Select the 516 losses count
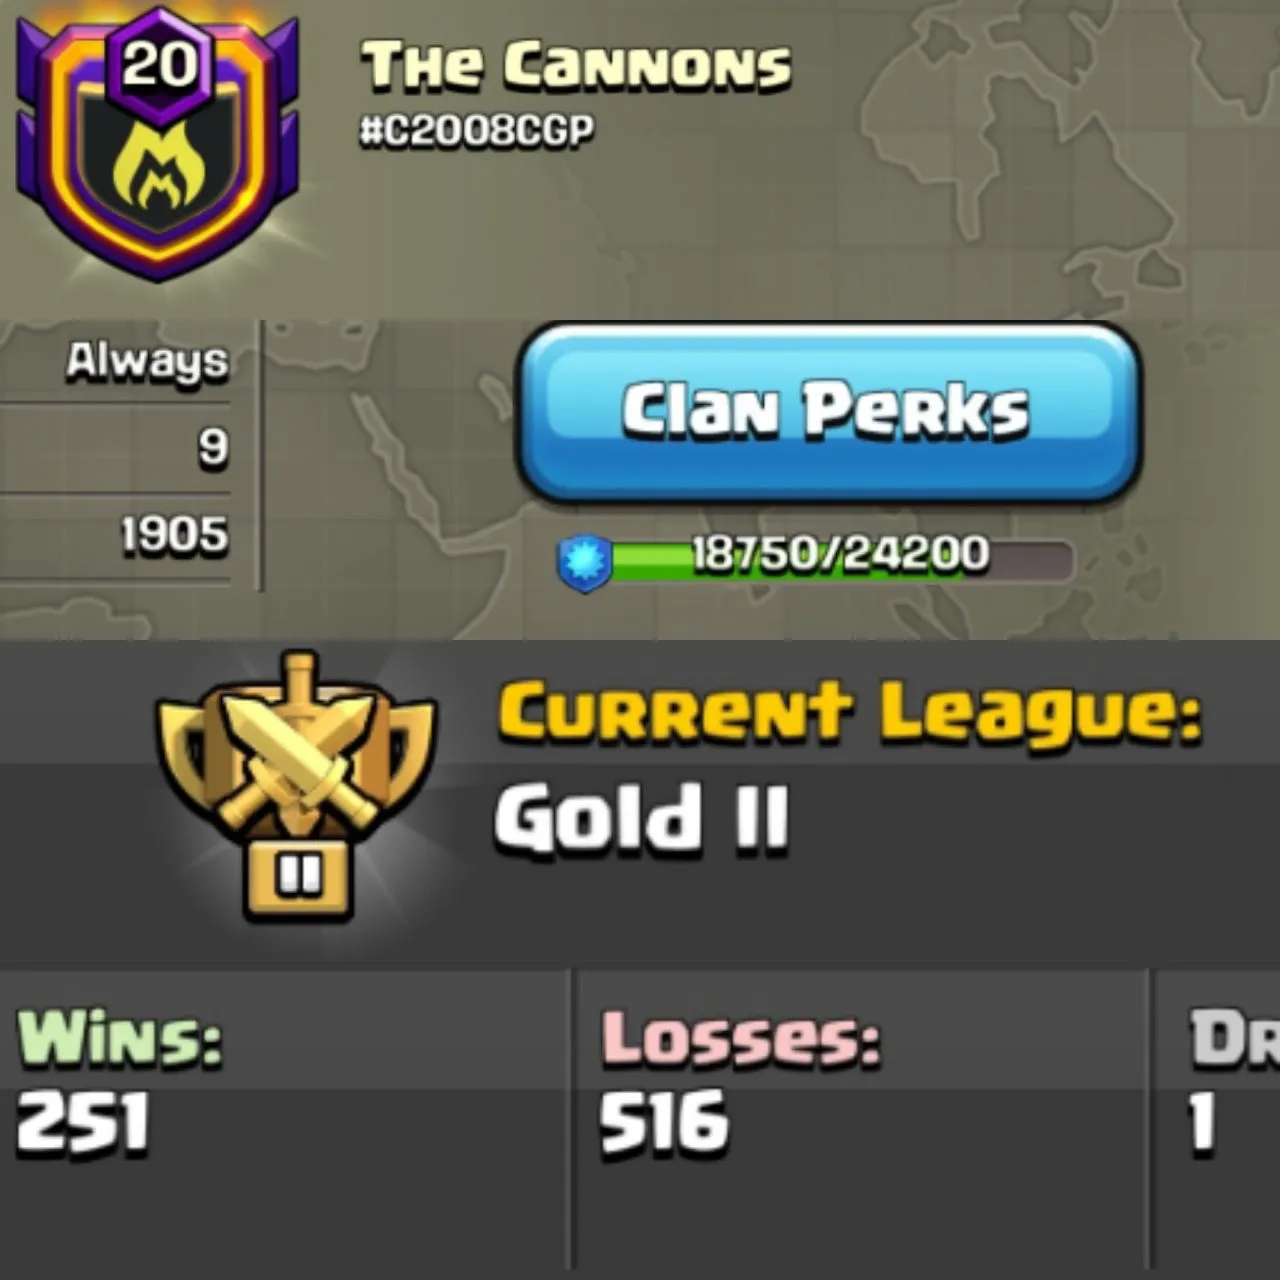The width and height of the screenshot is (1280, 1280). pyautogui.click(x=665, y=1122)
